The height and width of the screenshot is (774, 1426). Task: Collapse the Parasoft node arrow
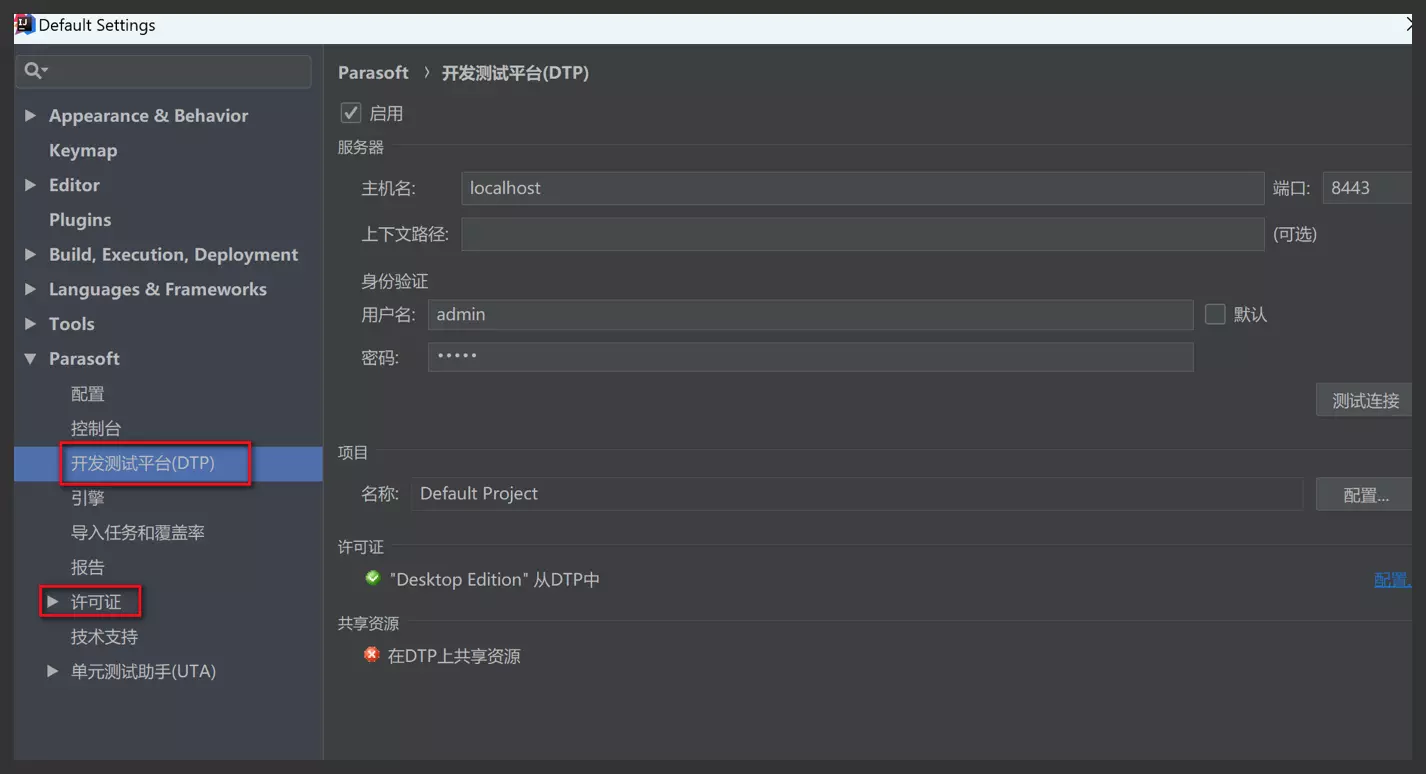pos(30,359)
